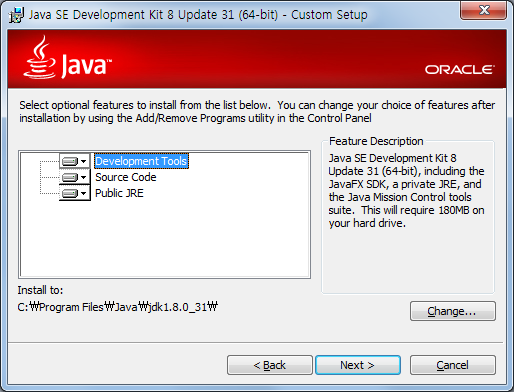Screen dimensions: 514x392
Task: Select the Public JRE feature
Action: pyautogui.click(x=119, y=193)
